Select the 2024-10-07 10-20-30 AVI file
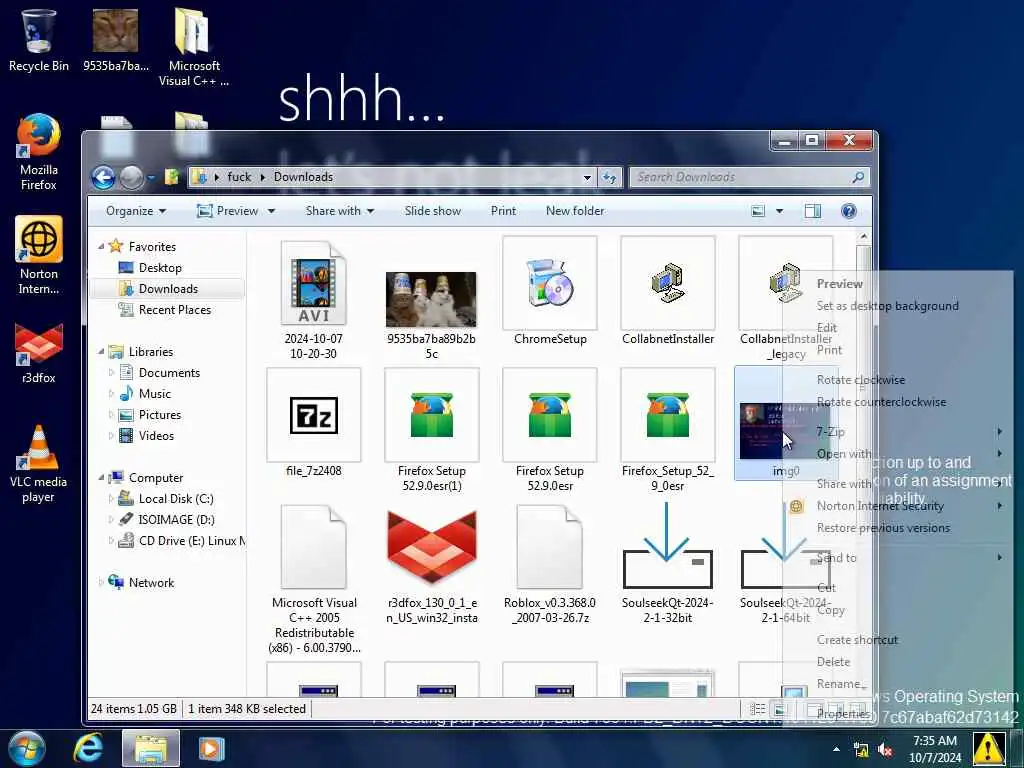The image size is (1024, 768). (x=313, y=300)
